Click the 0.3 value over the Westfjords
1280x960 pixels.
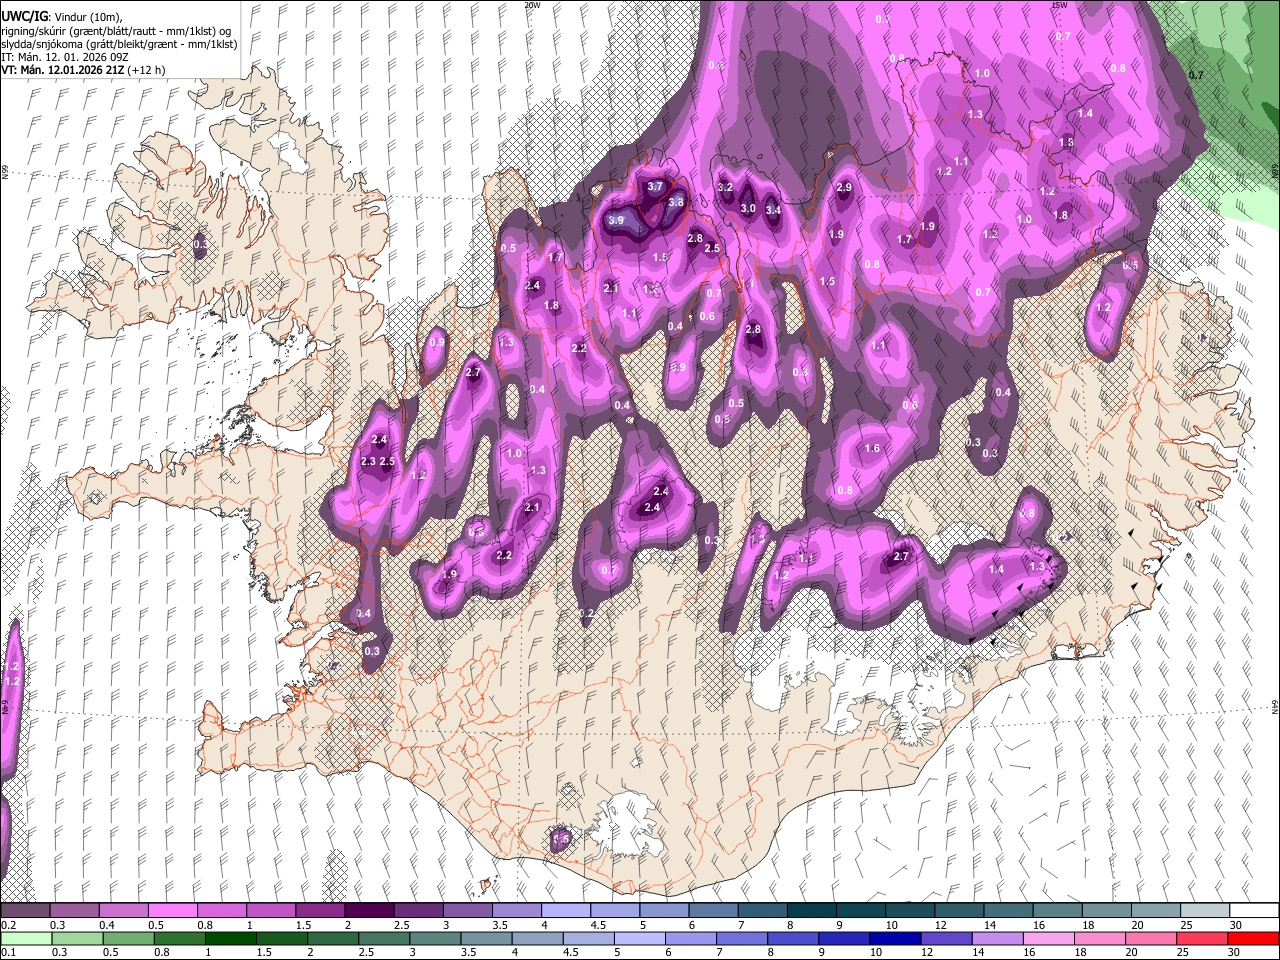pyautogui.click(x=201, y=245)
